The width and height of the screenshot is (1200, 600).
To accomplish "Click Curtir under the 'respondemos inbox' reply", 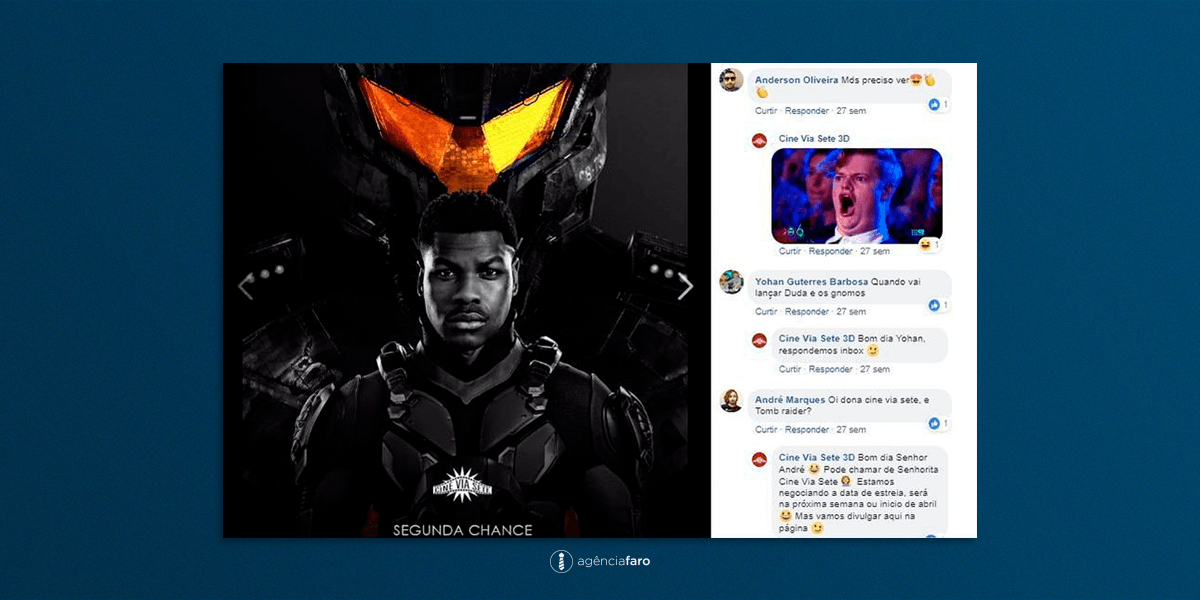I will (790, 369).
